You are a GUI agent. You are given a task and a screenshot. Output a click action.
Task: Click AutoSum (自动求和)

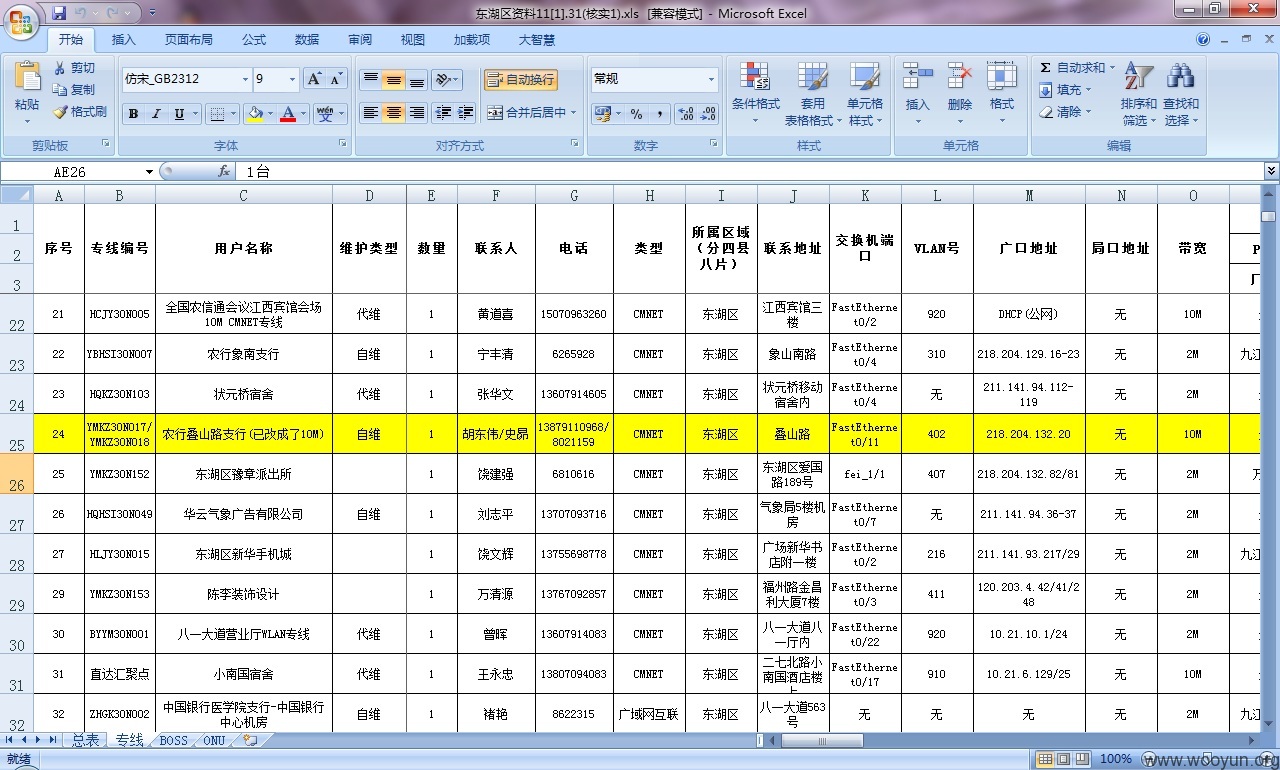1075,68
